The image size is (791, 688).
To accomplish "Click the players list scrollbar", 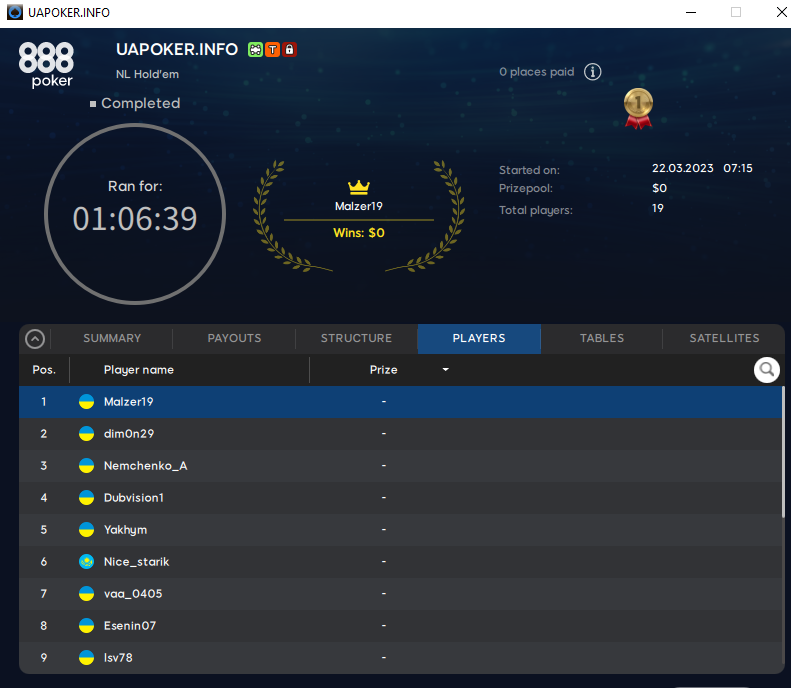I will point(783,451).
